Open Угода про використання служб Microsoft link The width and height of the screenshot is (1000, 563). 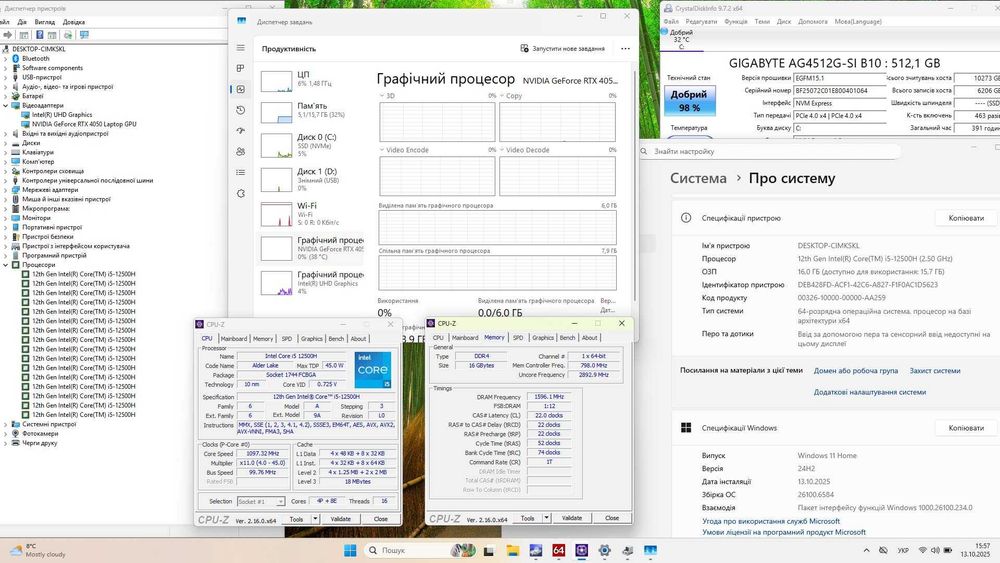pyautogui.click(x=771, y=522)
